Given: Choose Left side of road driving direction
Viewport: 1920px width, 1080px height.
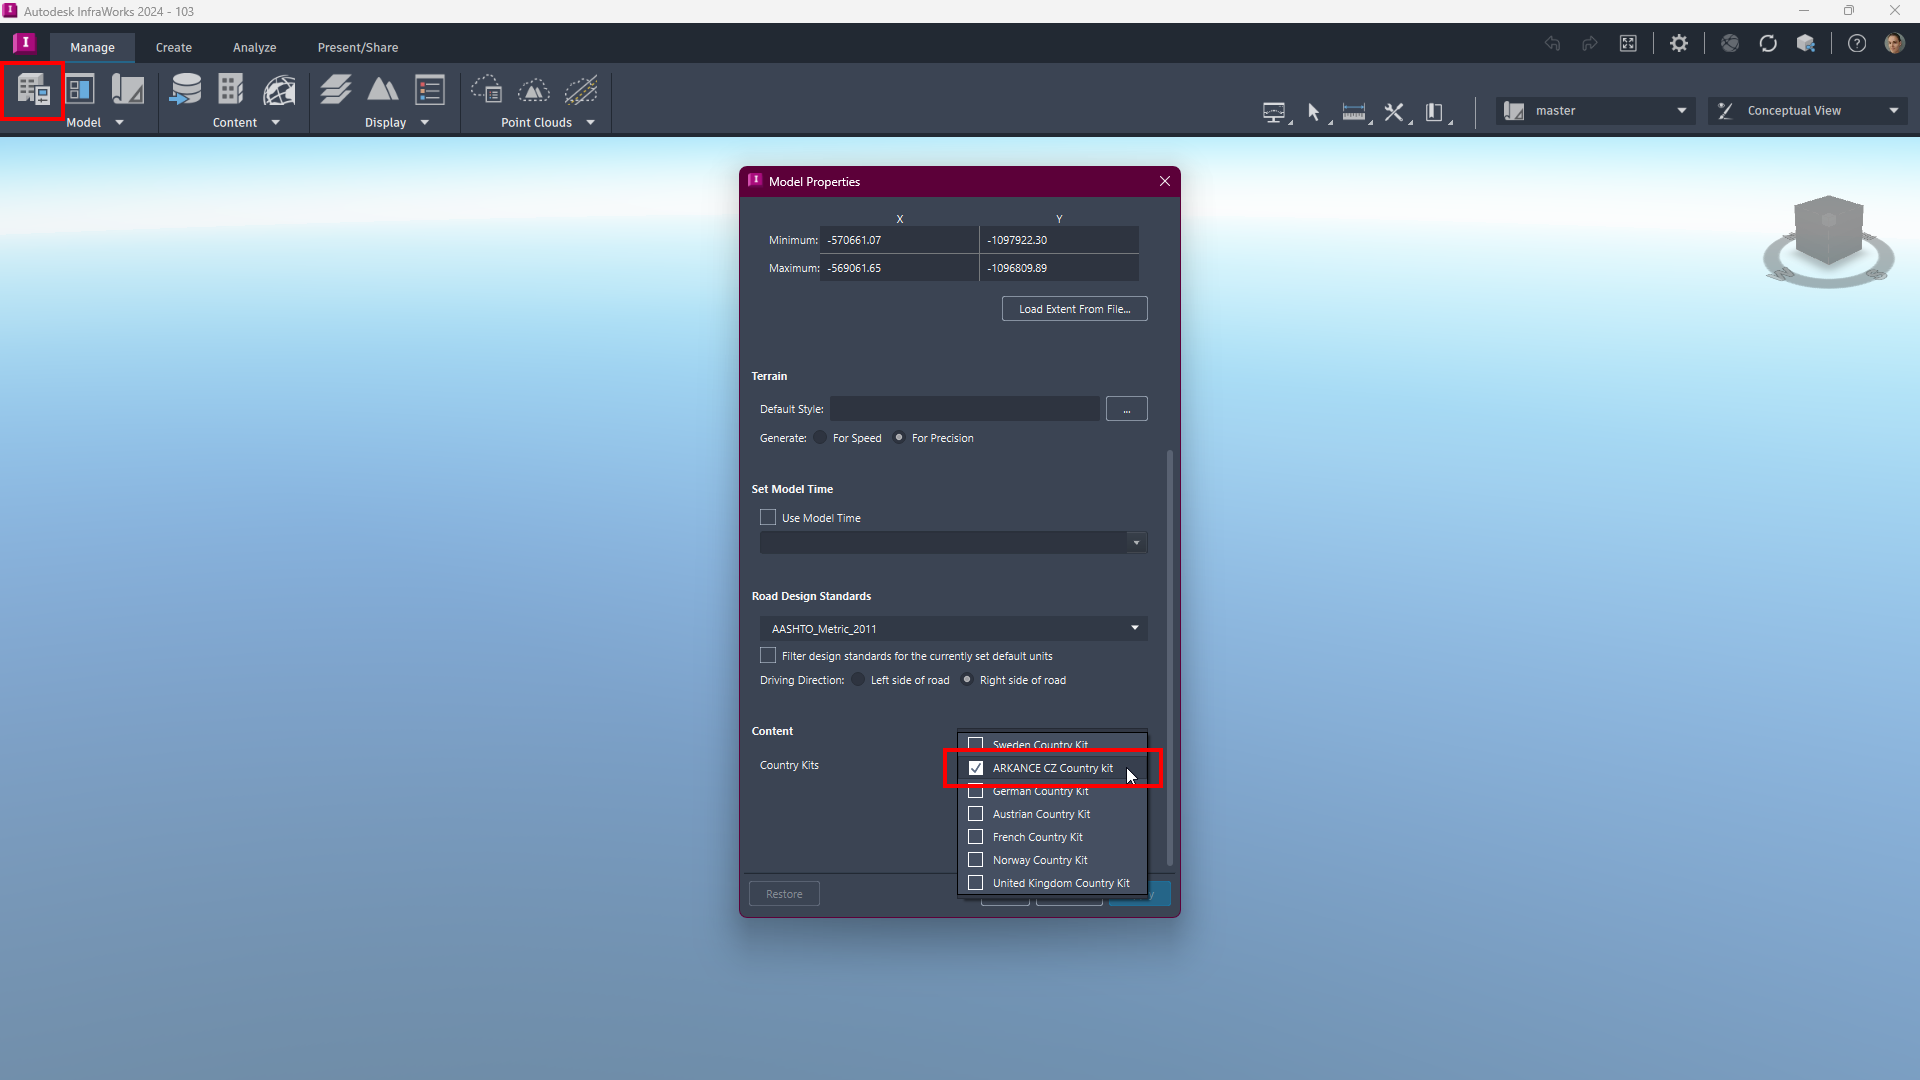Looking at the screenshot, I should (x=859, y=680).
